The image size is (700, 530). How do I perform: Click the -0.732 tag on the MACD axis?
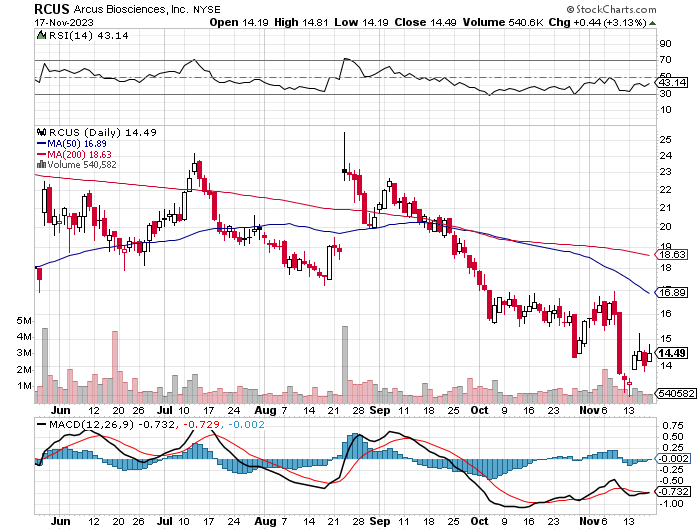pos(675,491)
